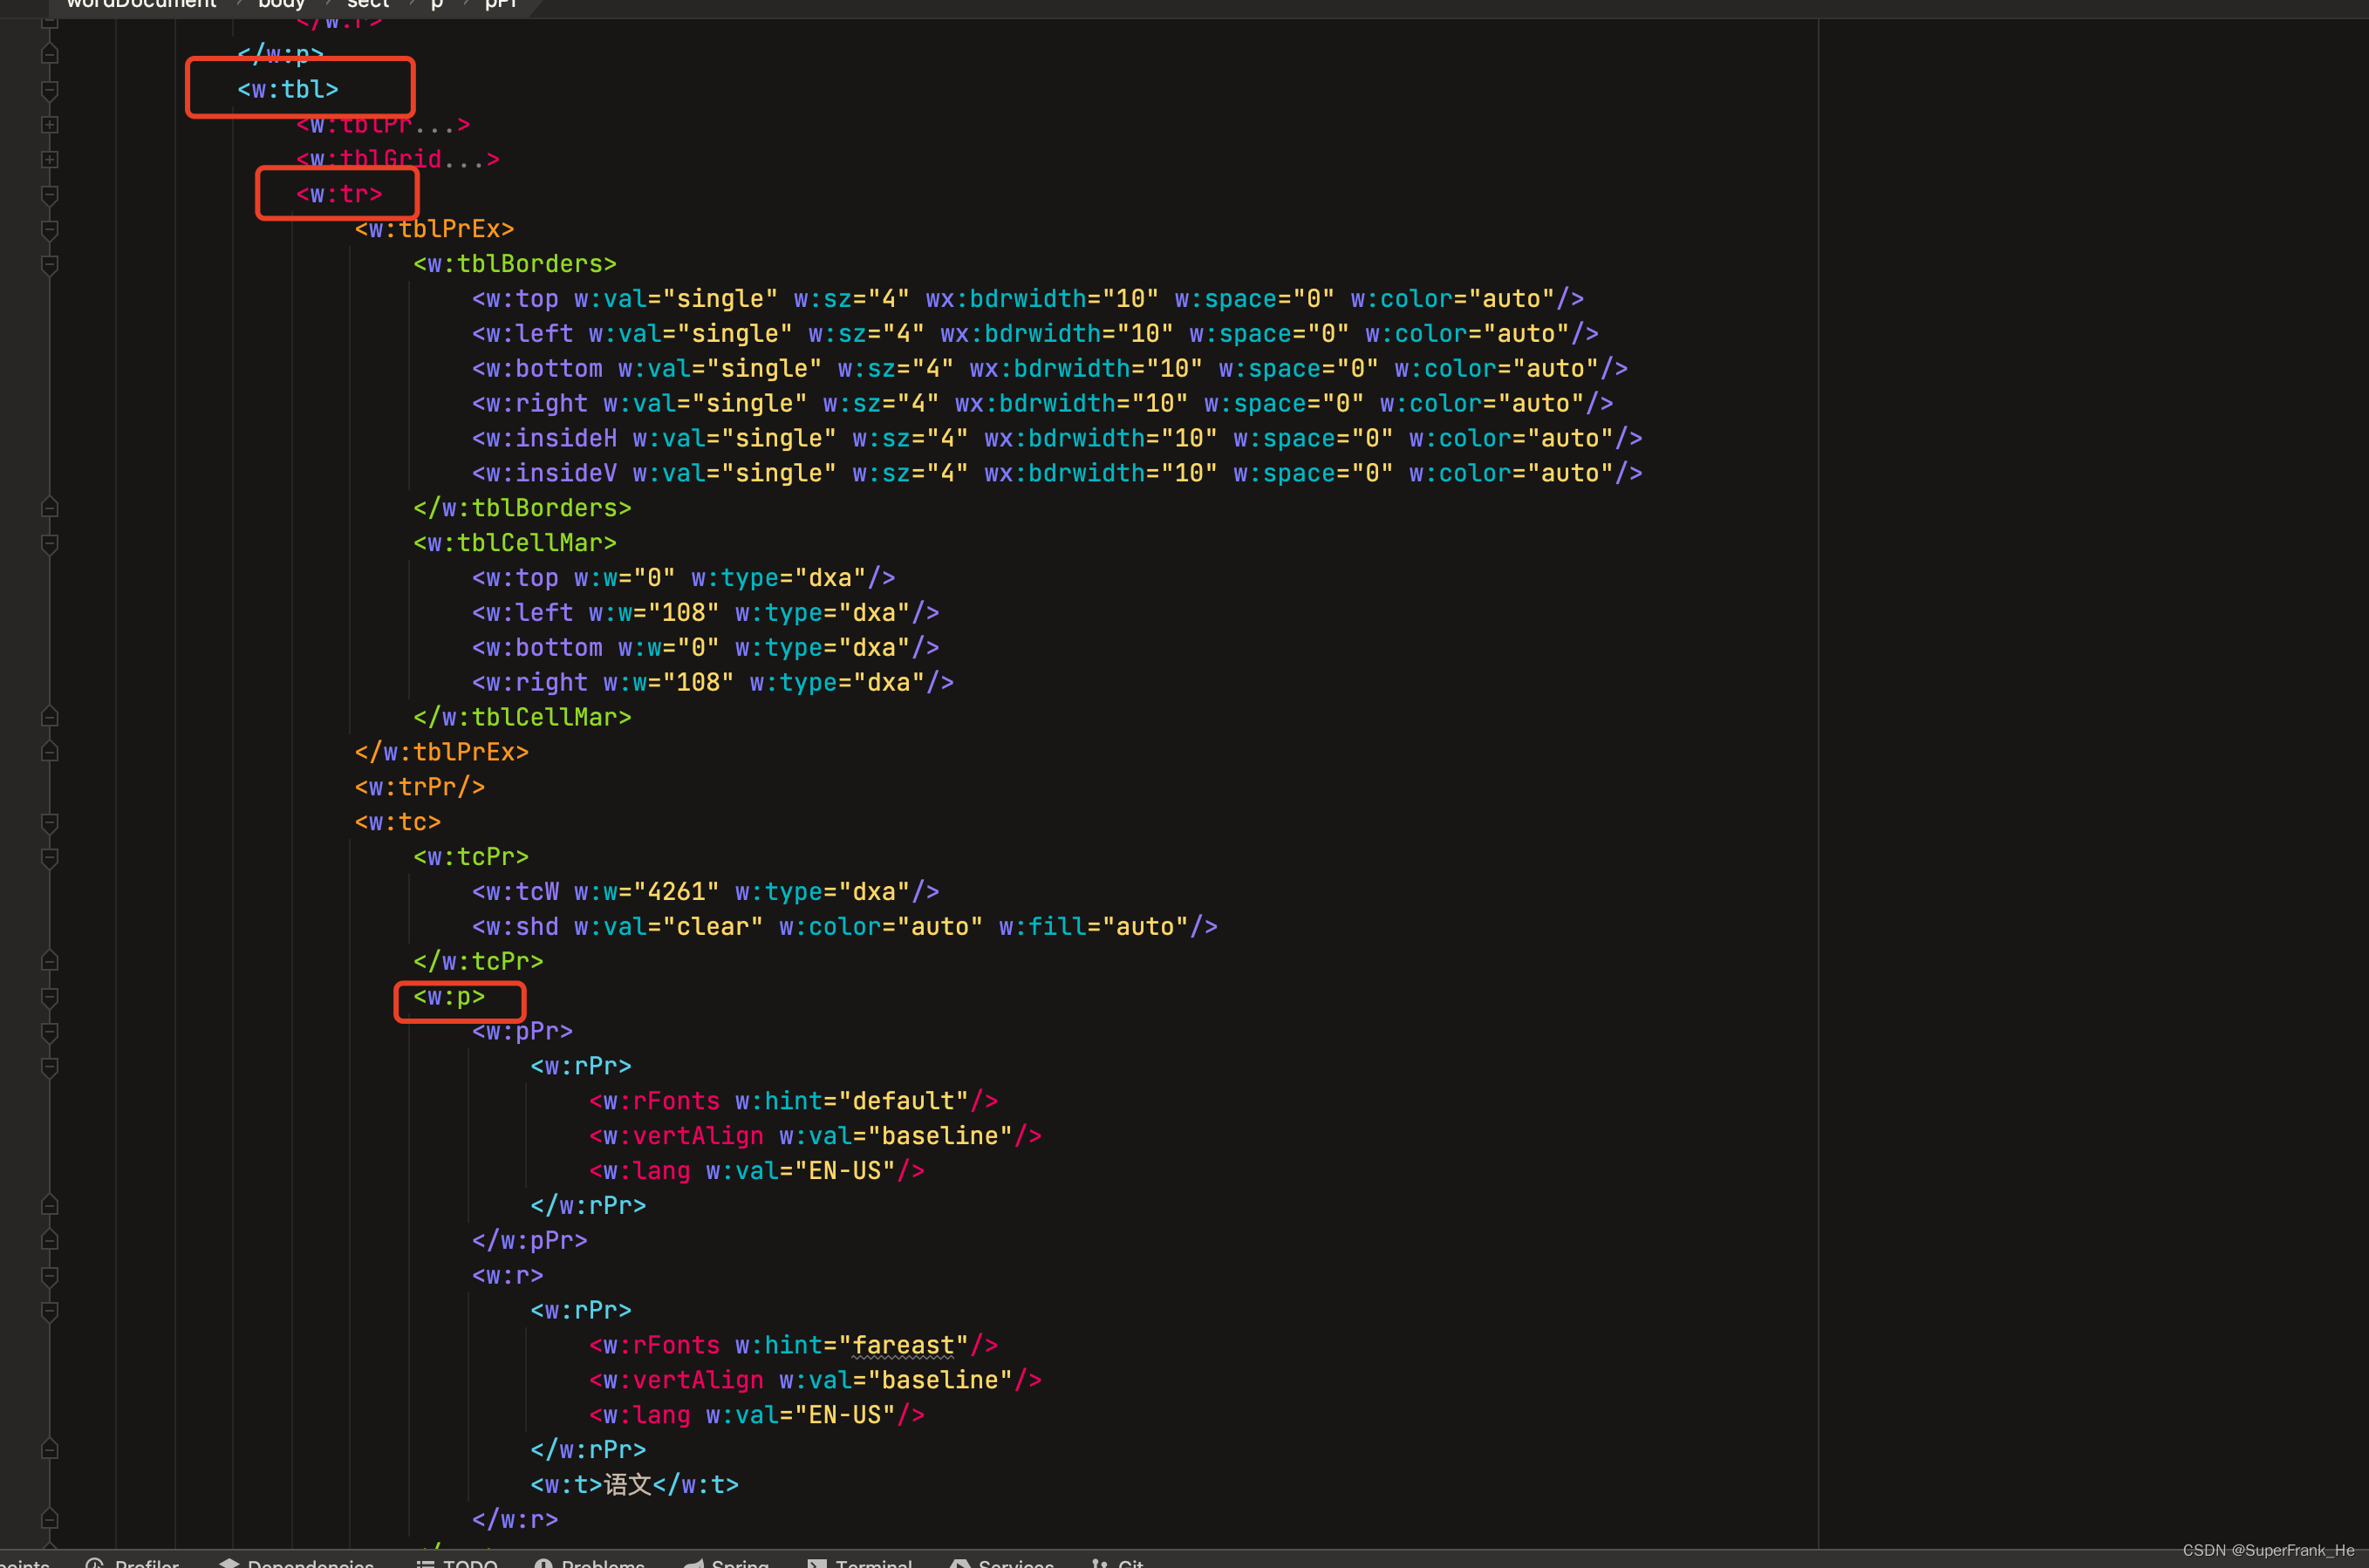Fold the w:tblBorders block in gutter
The image size is (2369, 1568).
click(49, 264)
